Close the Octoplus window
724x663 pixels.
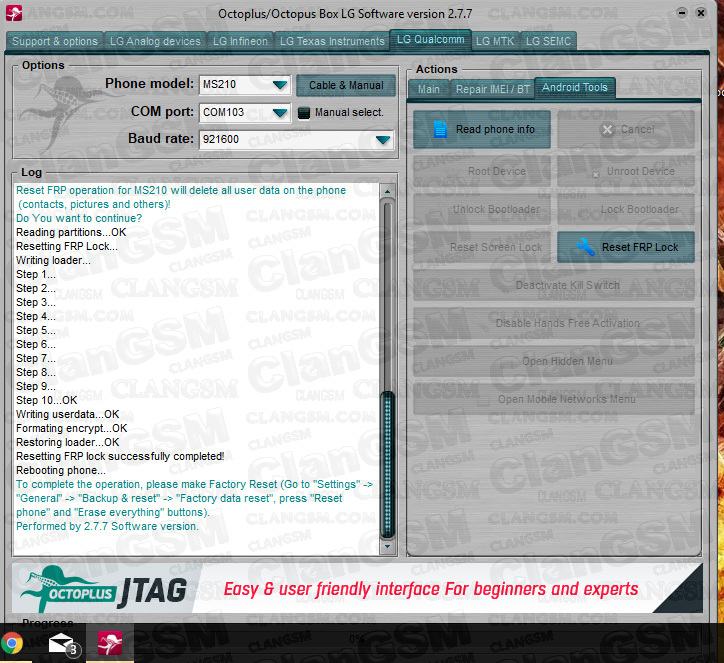tap(700, 13)
